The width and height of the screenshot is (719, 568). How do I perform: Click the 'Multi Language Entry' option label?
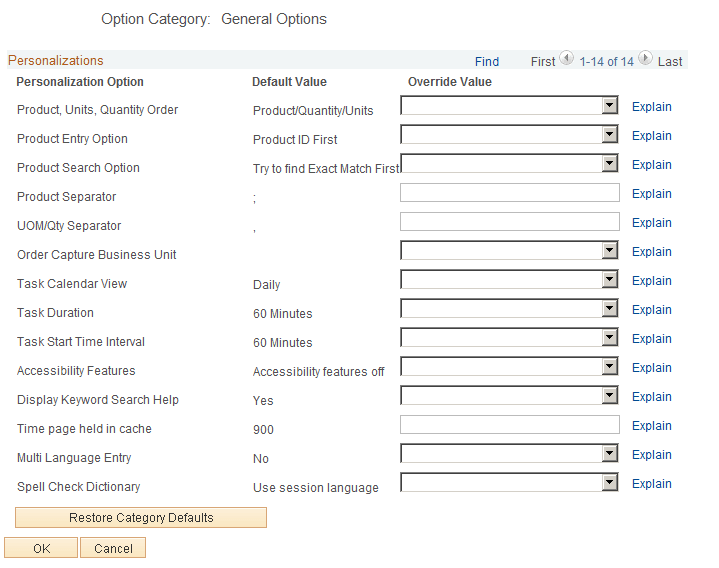pos(74,458)
